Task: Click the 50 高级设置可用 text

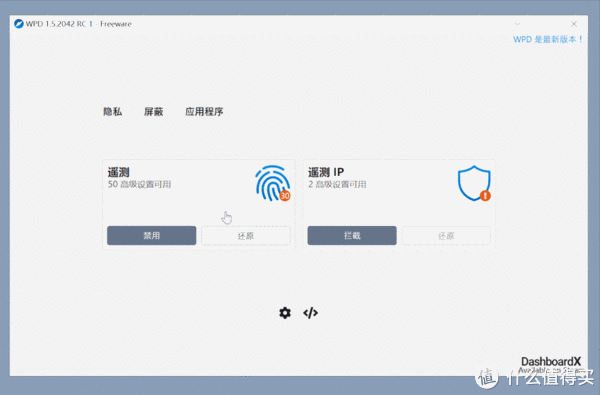Action: pyautogui.click(x=139, y=184)
